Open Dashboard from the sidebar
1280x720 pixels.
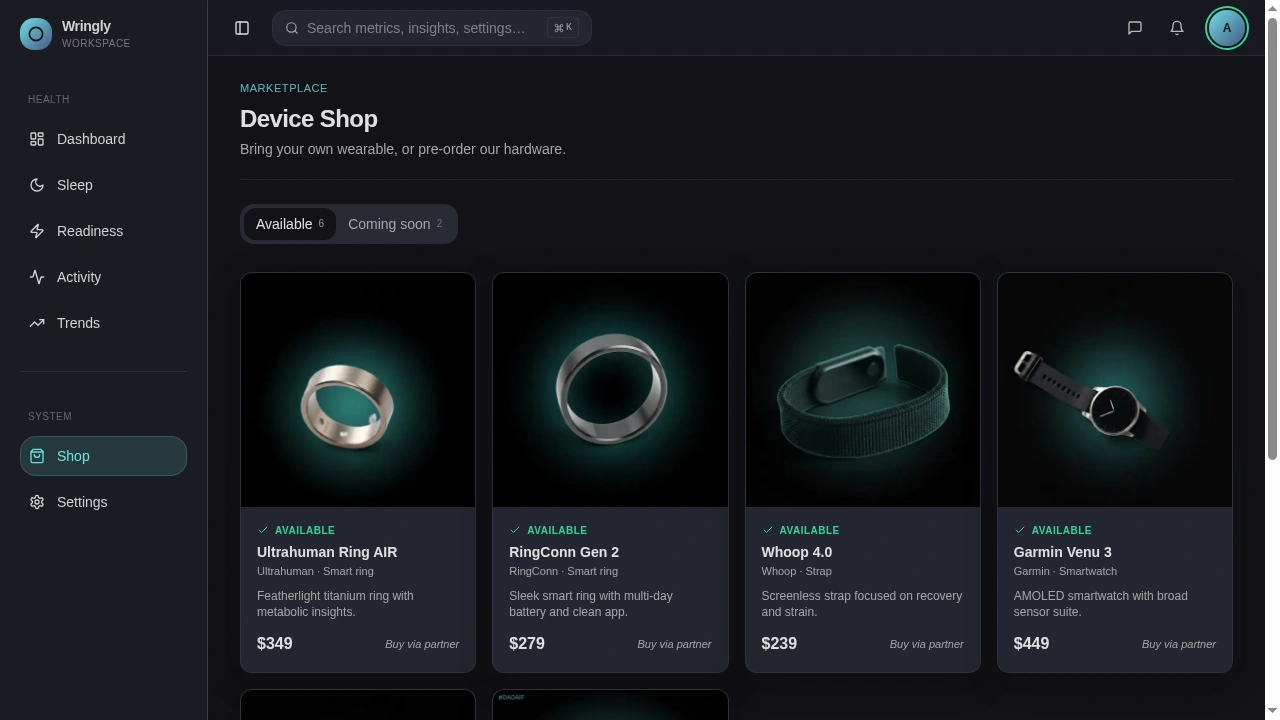click(x=91, y=139)
